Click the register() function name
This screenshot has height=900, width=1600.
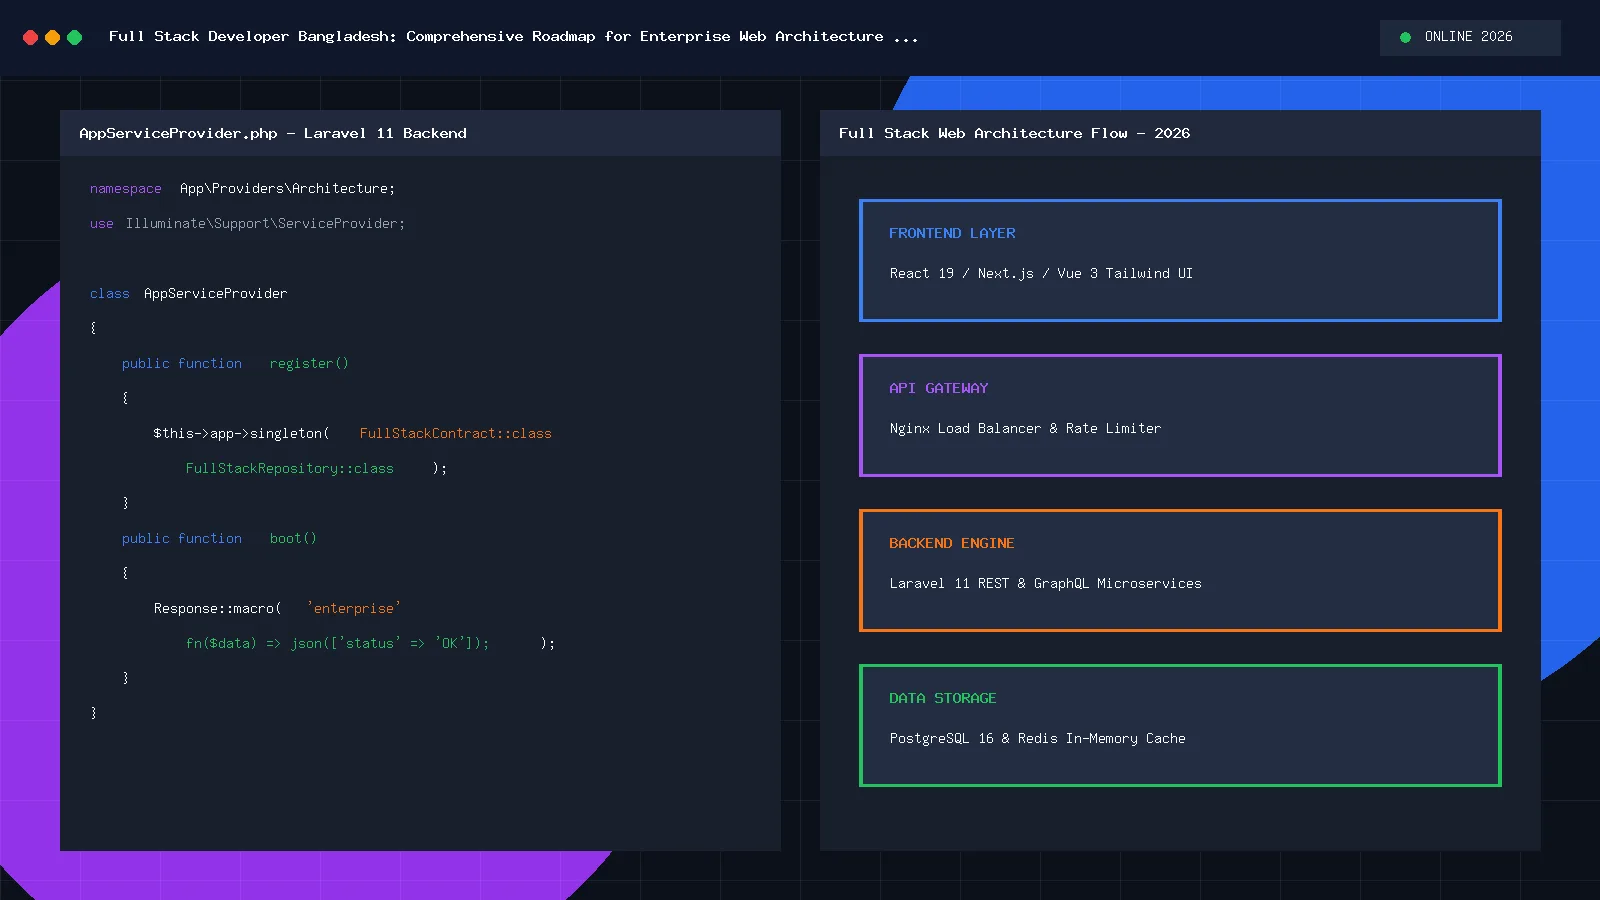[x=309, y=363]
